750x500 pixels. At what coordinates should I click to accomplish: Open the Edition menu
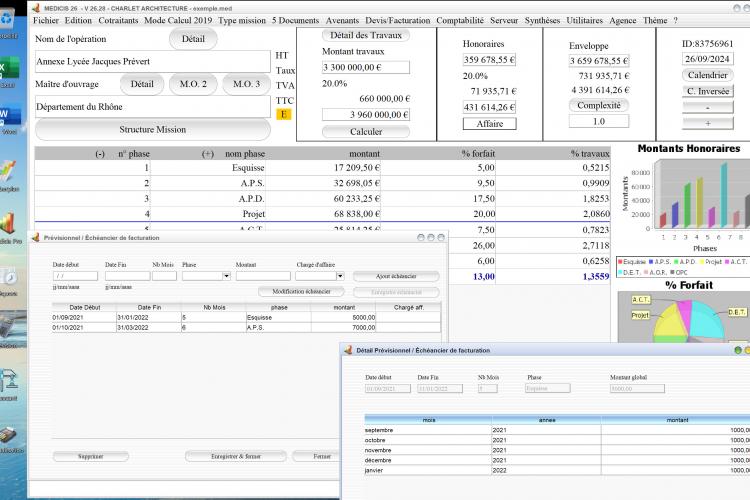[x=78, y=21]
